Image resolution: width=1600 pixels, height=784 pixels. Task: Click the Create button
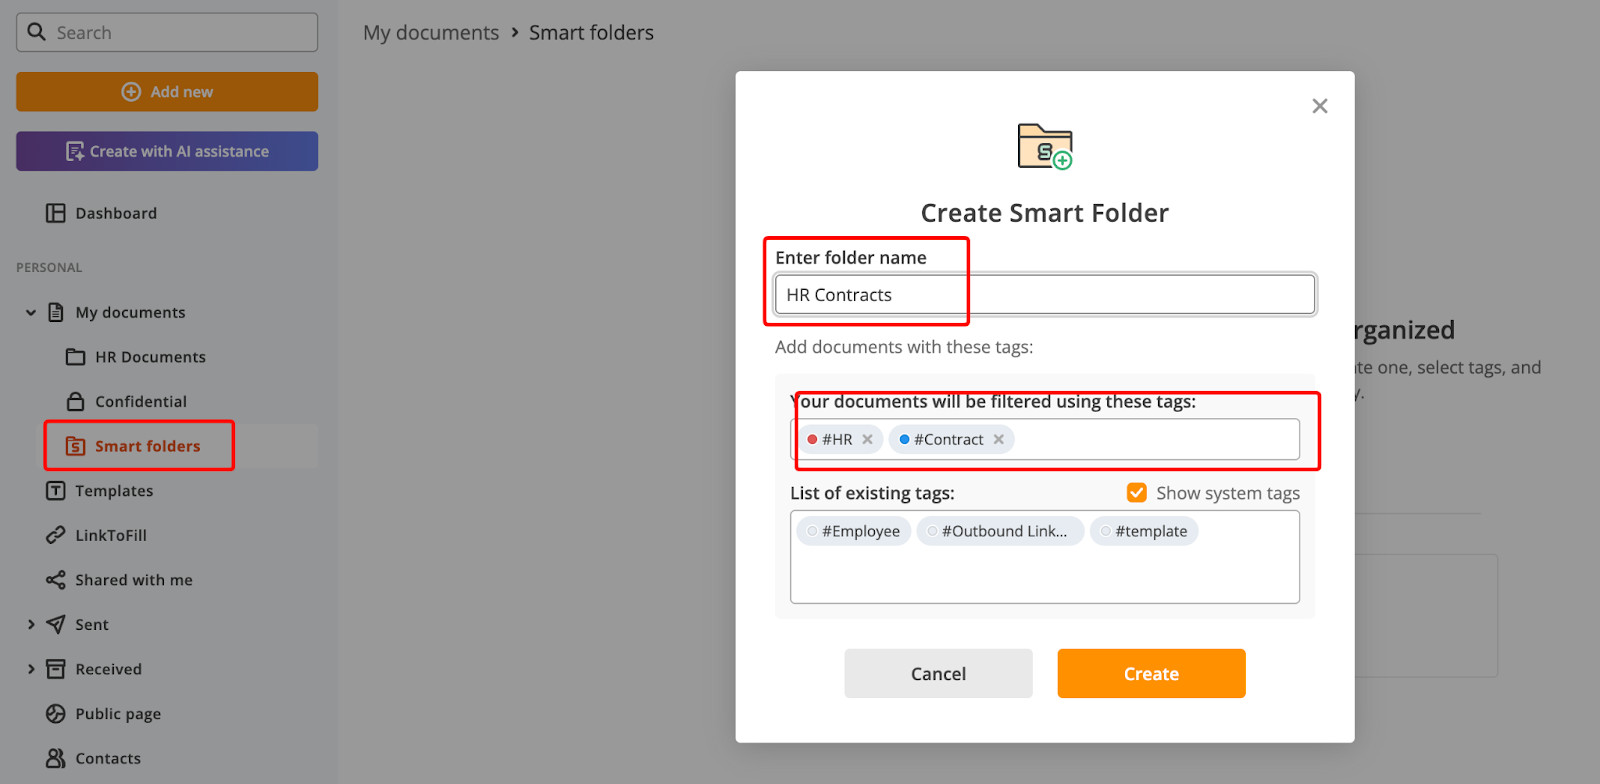(x=1151, y=673)
